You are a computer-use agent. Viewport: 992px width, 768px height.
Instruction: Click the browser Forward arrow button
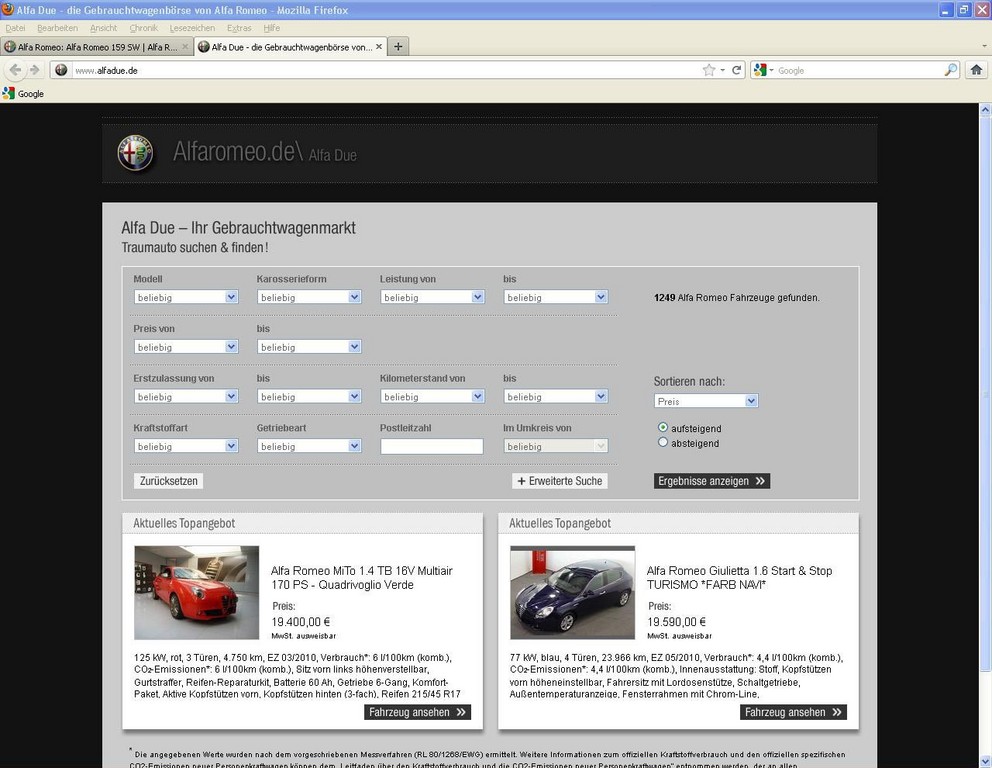35,70
